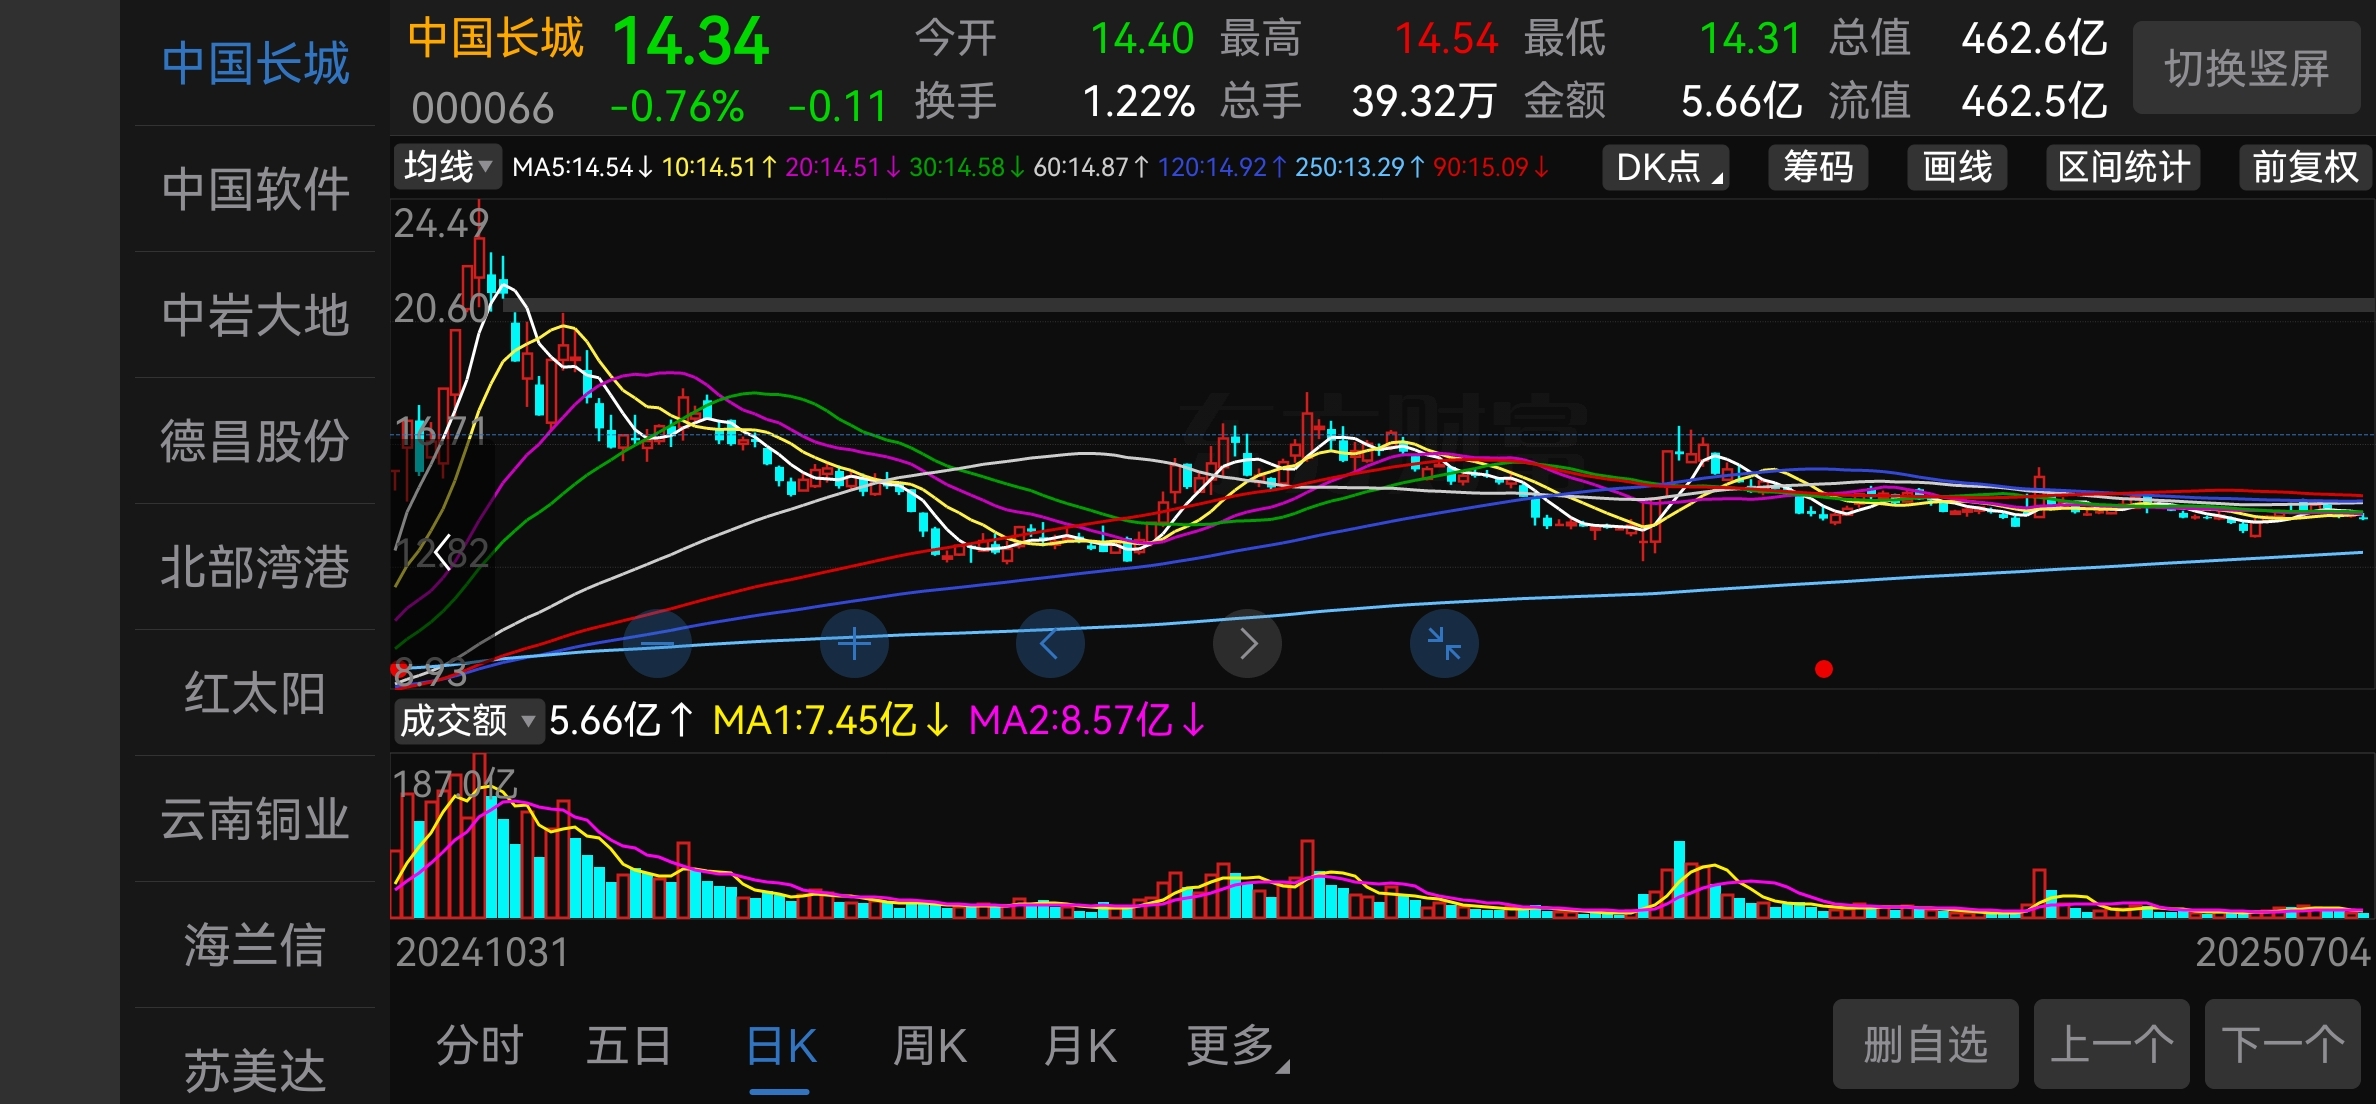The width and height of the screenshot is (2376, 1104).
Task: Click the magenta 20:14.51 MA value
Action: tap(842, 167)
